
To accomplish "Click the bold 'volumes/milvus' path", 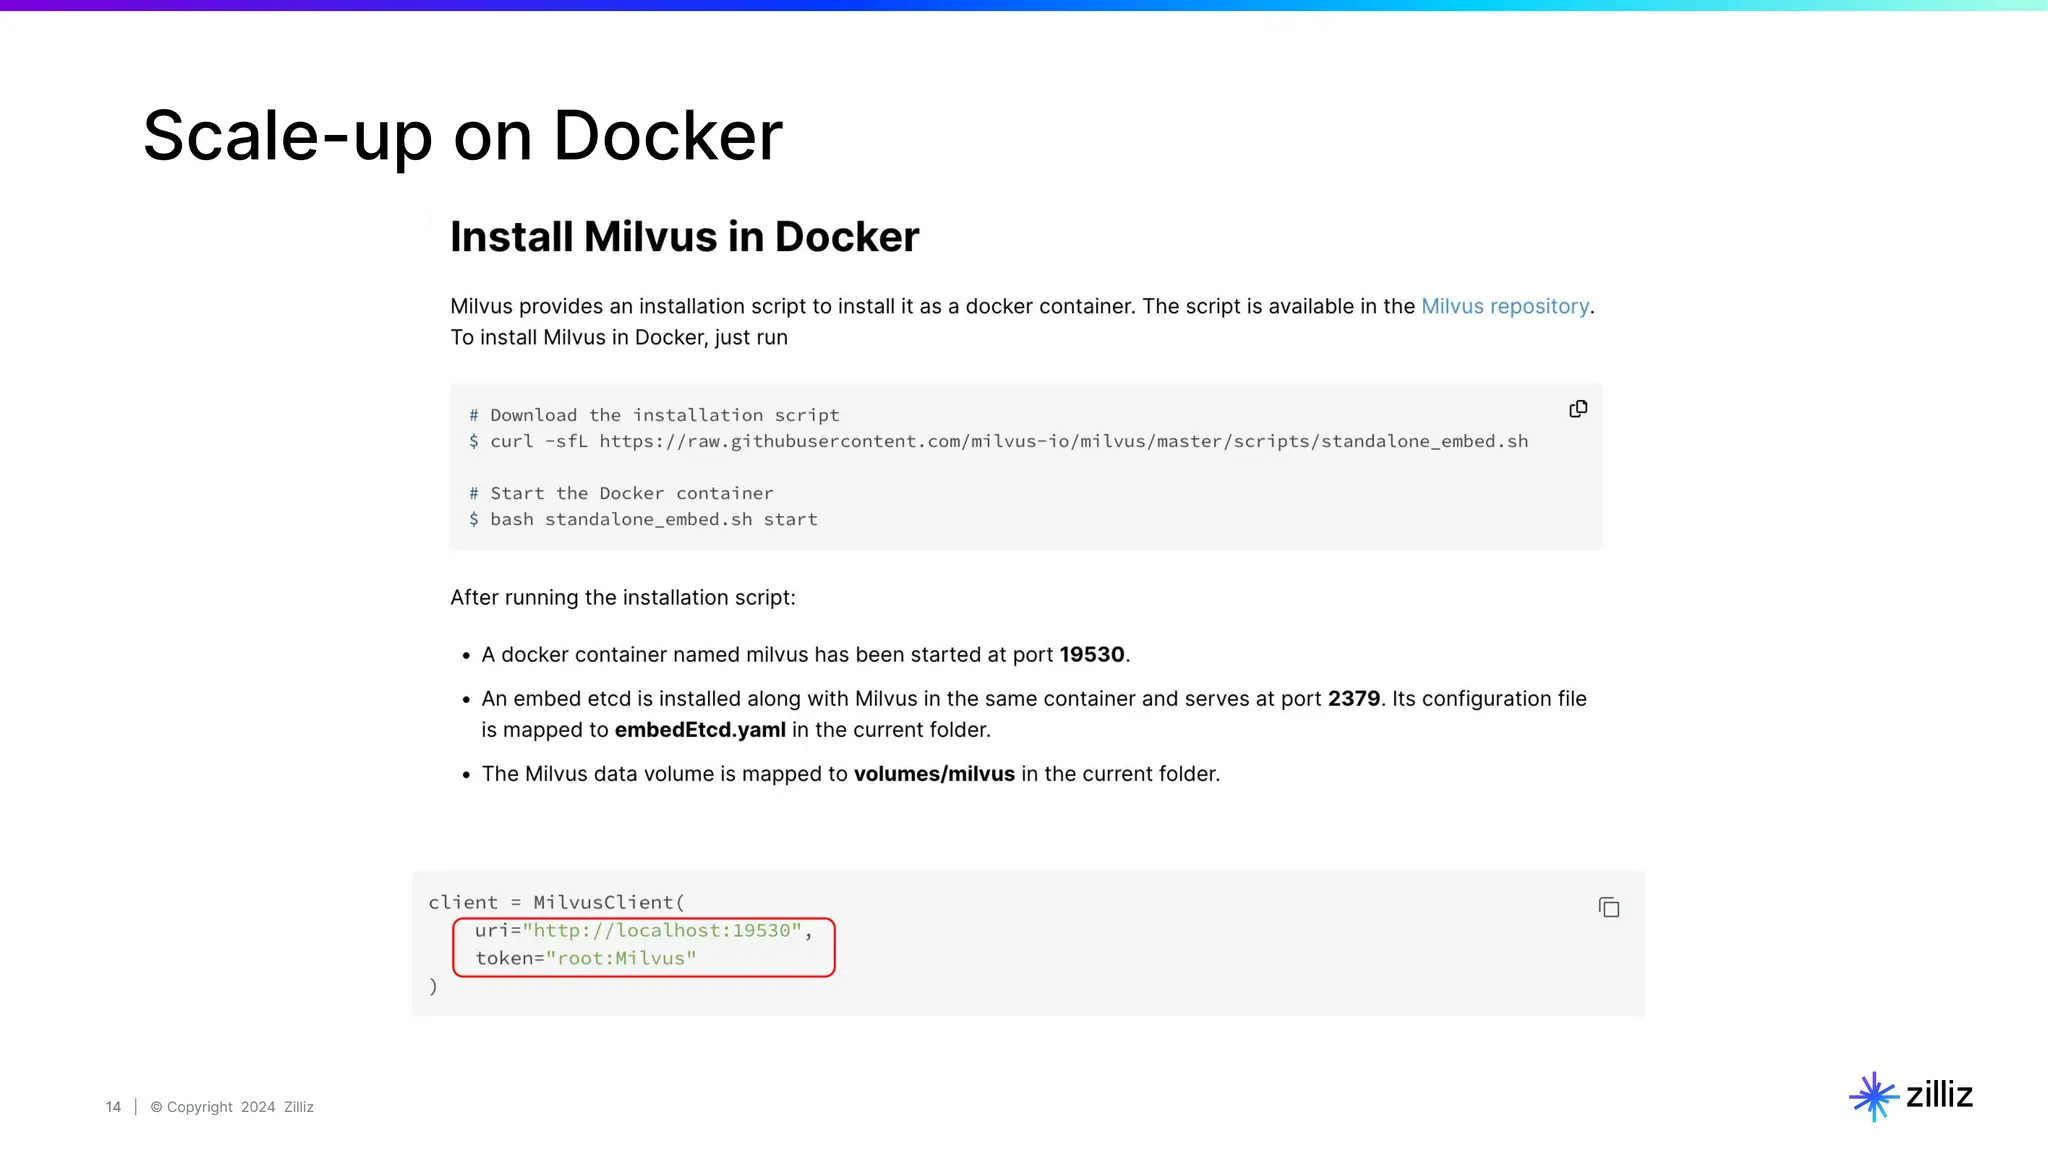I will (x=934, y=774).
